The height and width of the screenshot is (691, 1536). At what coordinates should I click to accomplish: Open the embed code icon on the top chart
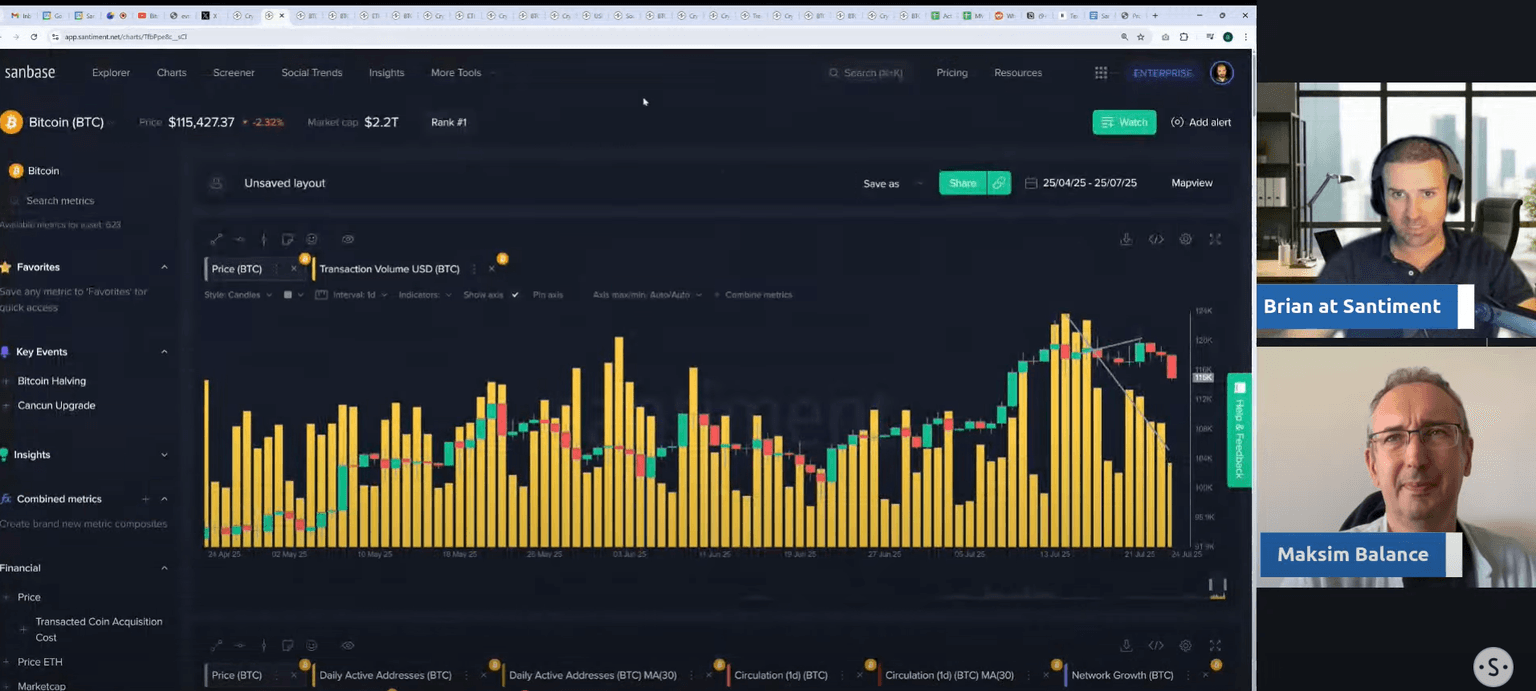[1156, 240]
